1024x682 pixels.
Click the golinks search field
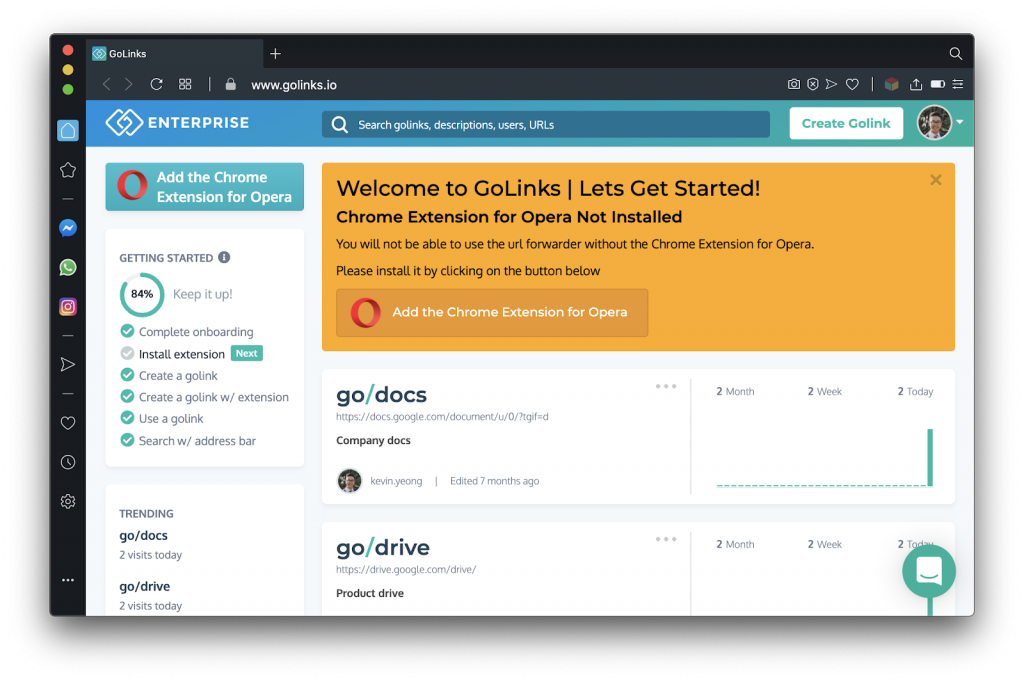tap(545, 124)
